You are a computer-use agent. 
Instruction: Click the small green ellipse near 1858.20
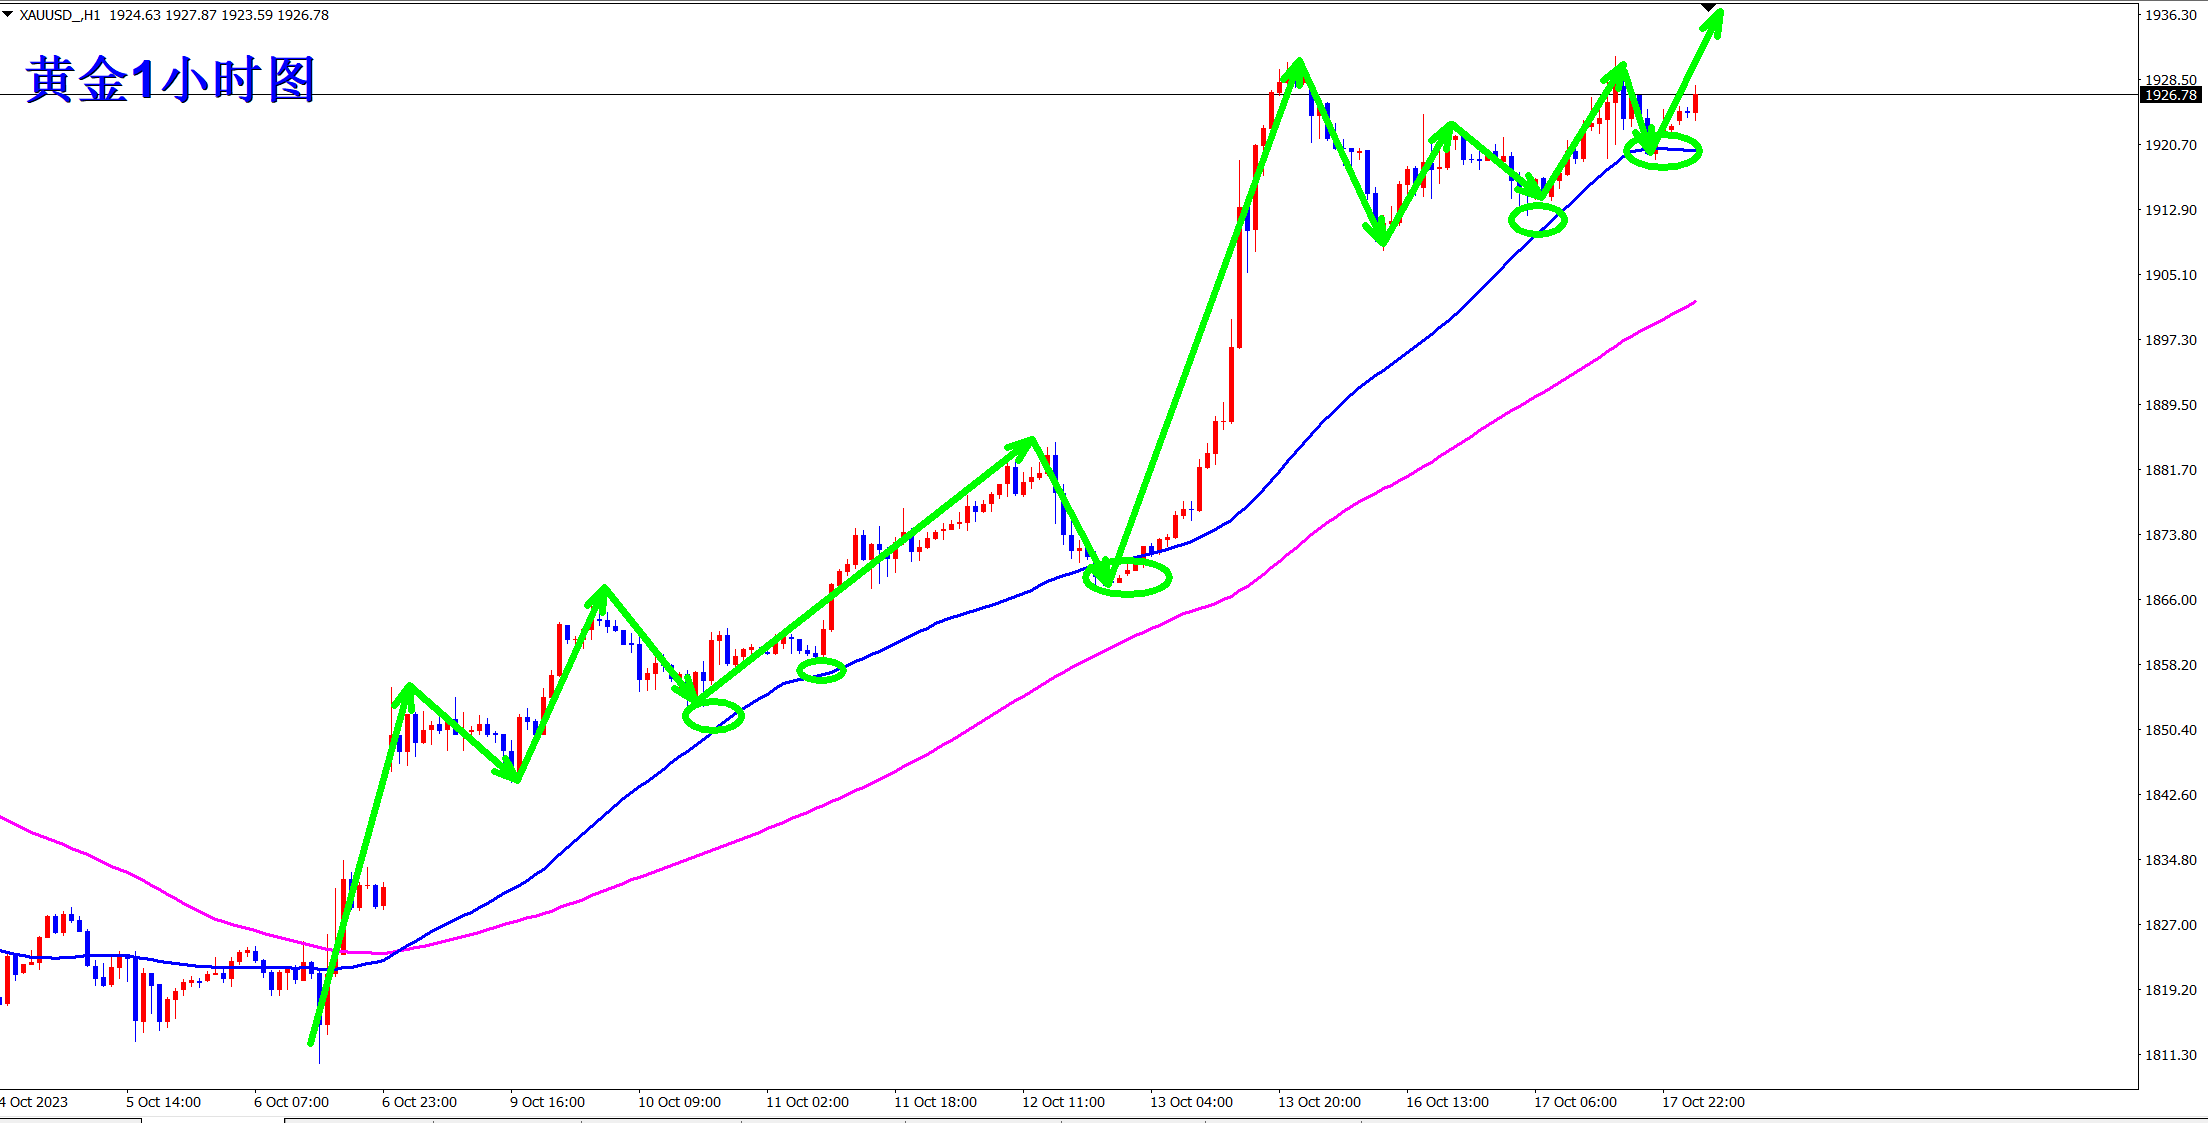(x=821, y=670)
